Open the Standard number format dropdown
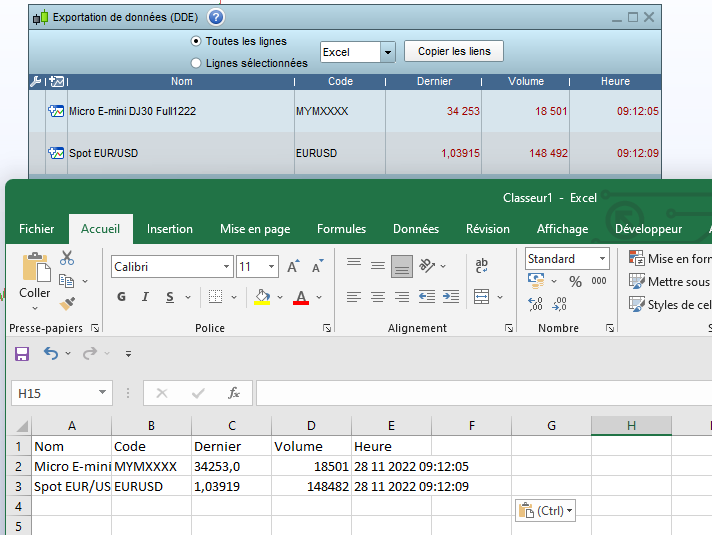The image size is (712, 535). click(603, 259)
